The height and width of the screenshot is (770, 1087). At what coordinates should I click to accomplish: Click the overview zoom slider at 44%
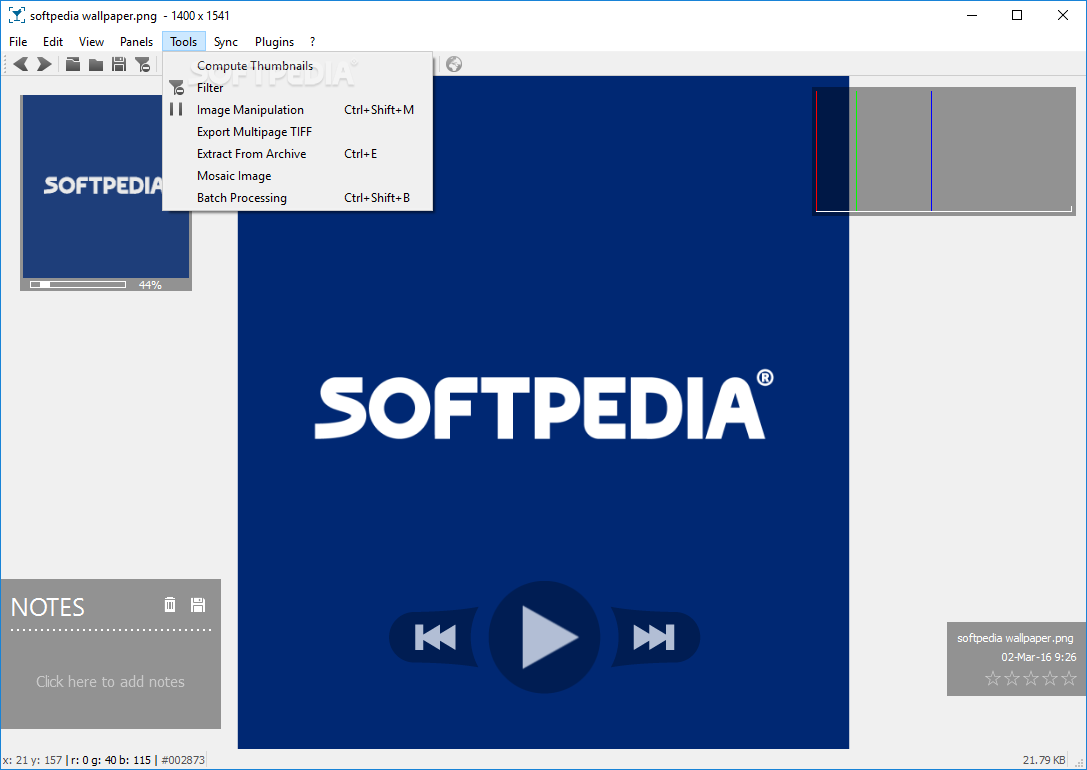tap(78, 284)
